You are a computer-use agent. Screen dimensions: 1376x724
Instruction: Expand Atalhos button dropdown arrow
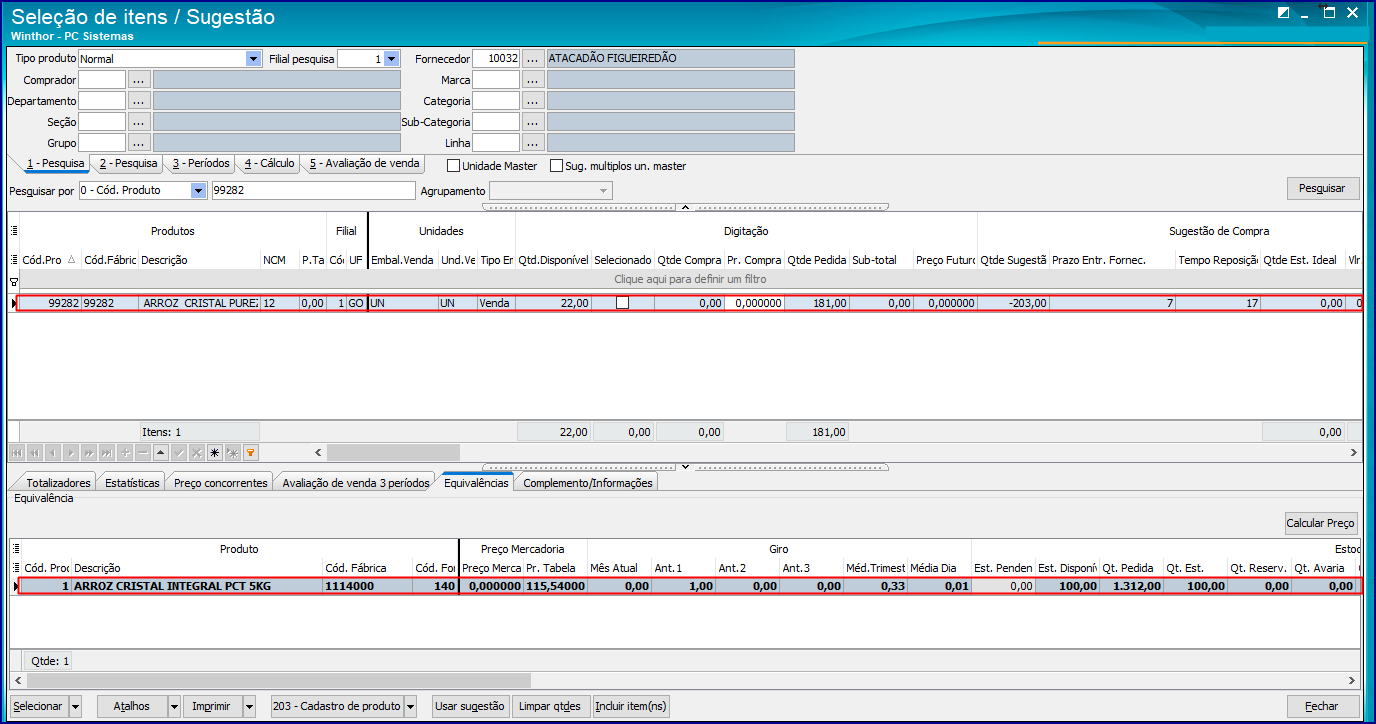(x=174, y=706)
